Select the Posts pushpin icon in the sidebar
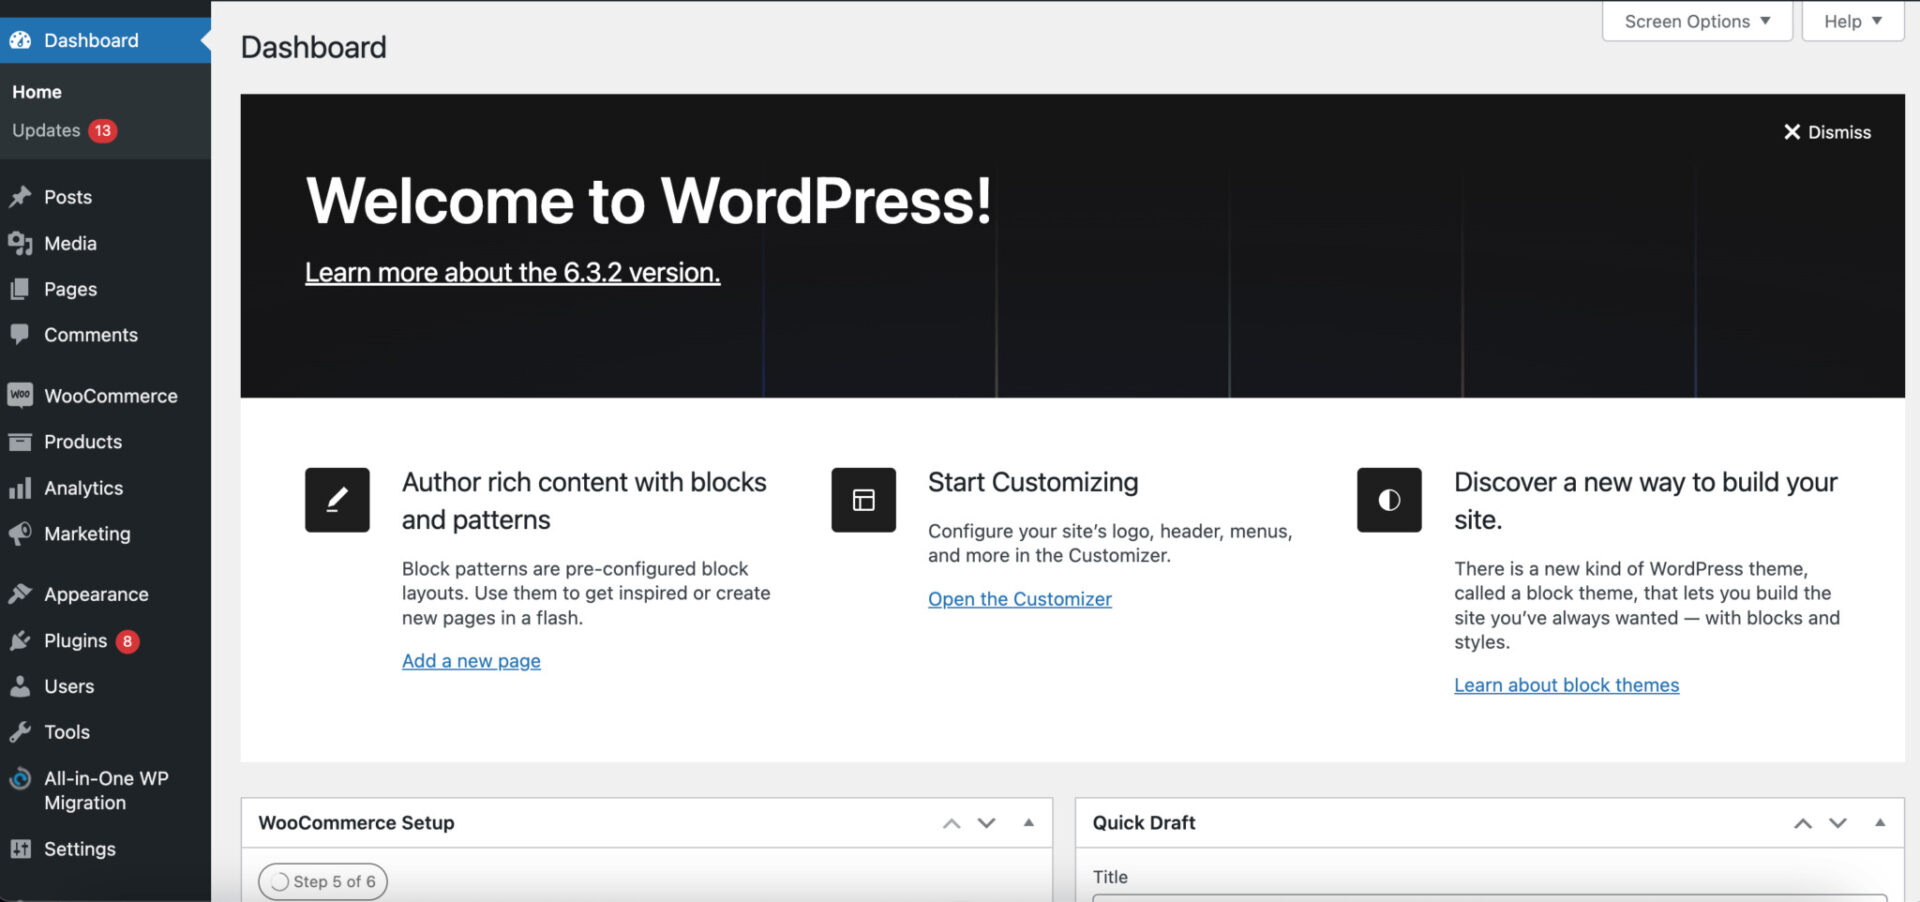This screenshot has height=902, width=1920. tap(21, 196)
